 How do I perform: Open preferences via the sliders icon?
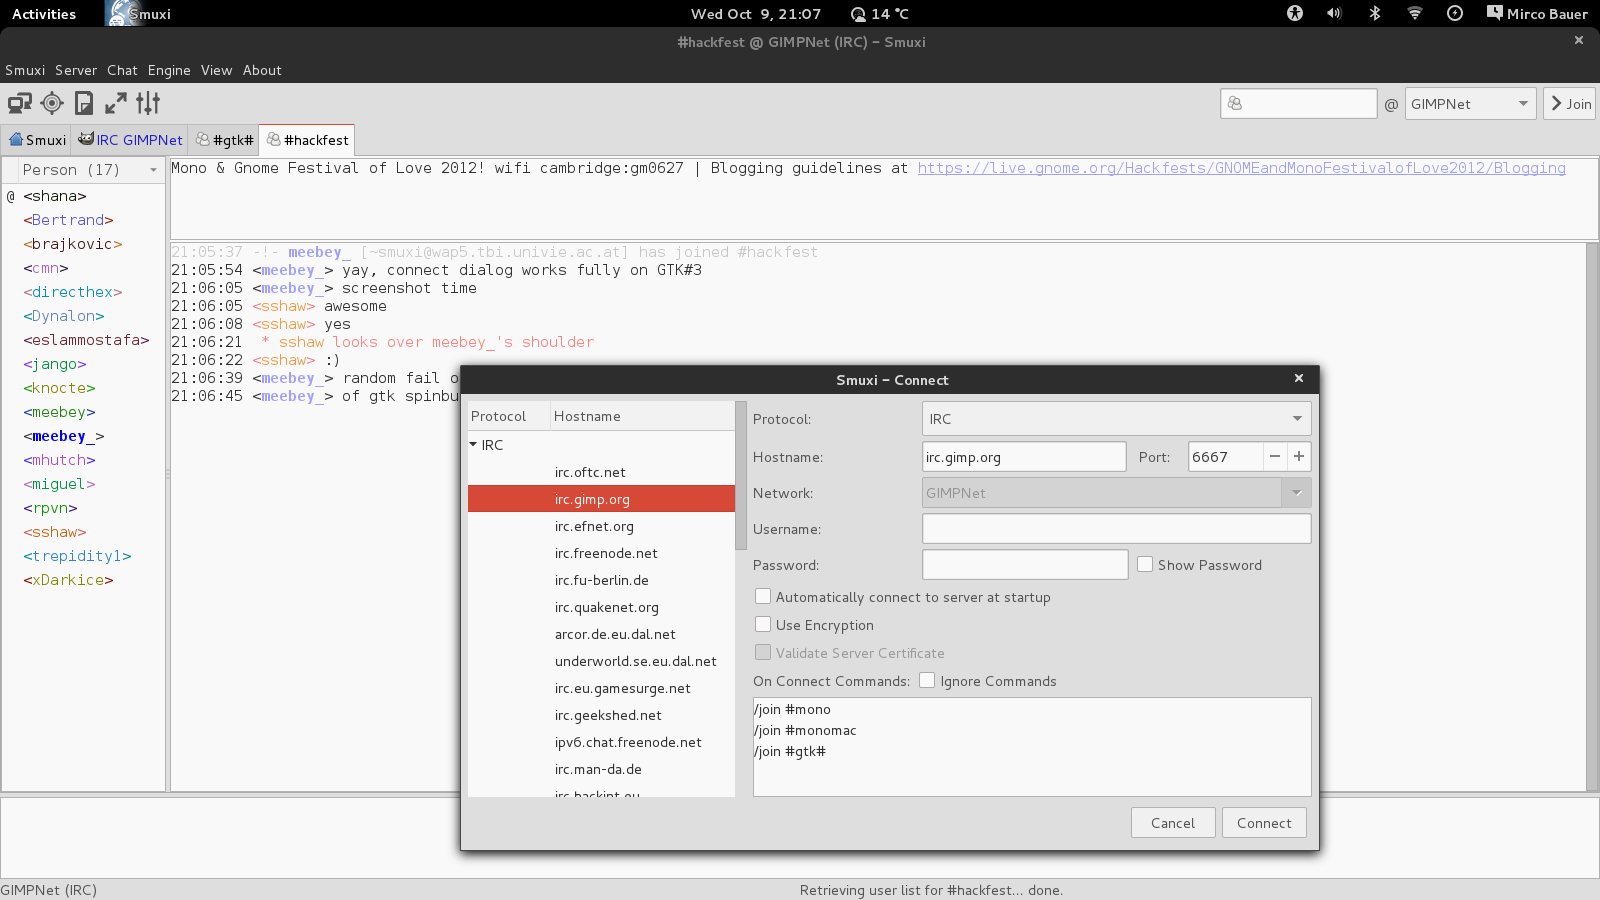(148, 103)
